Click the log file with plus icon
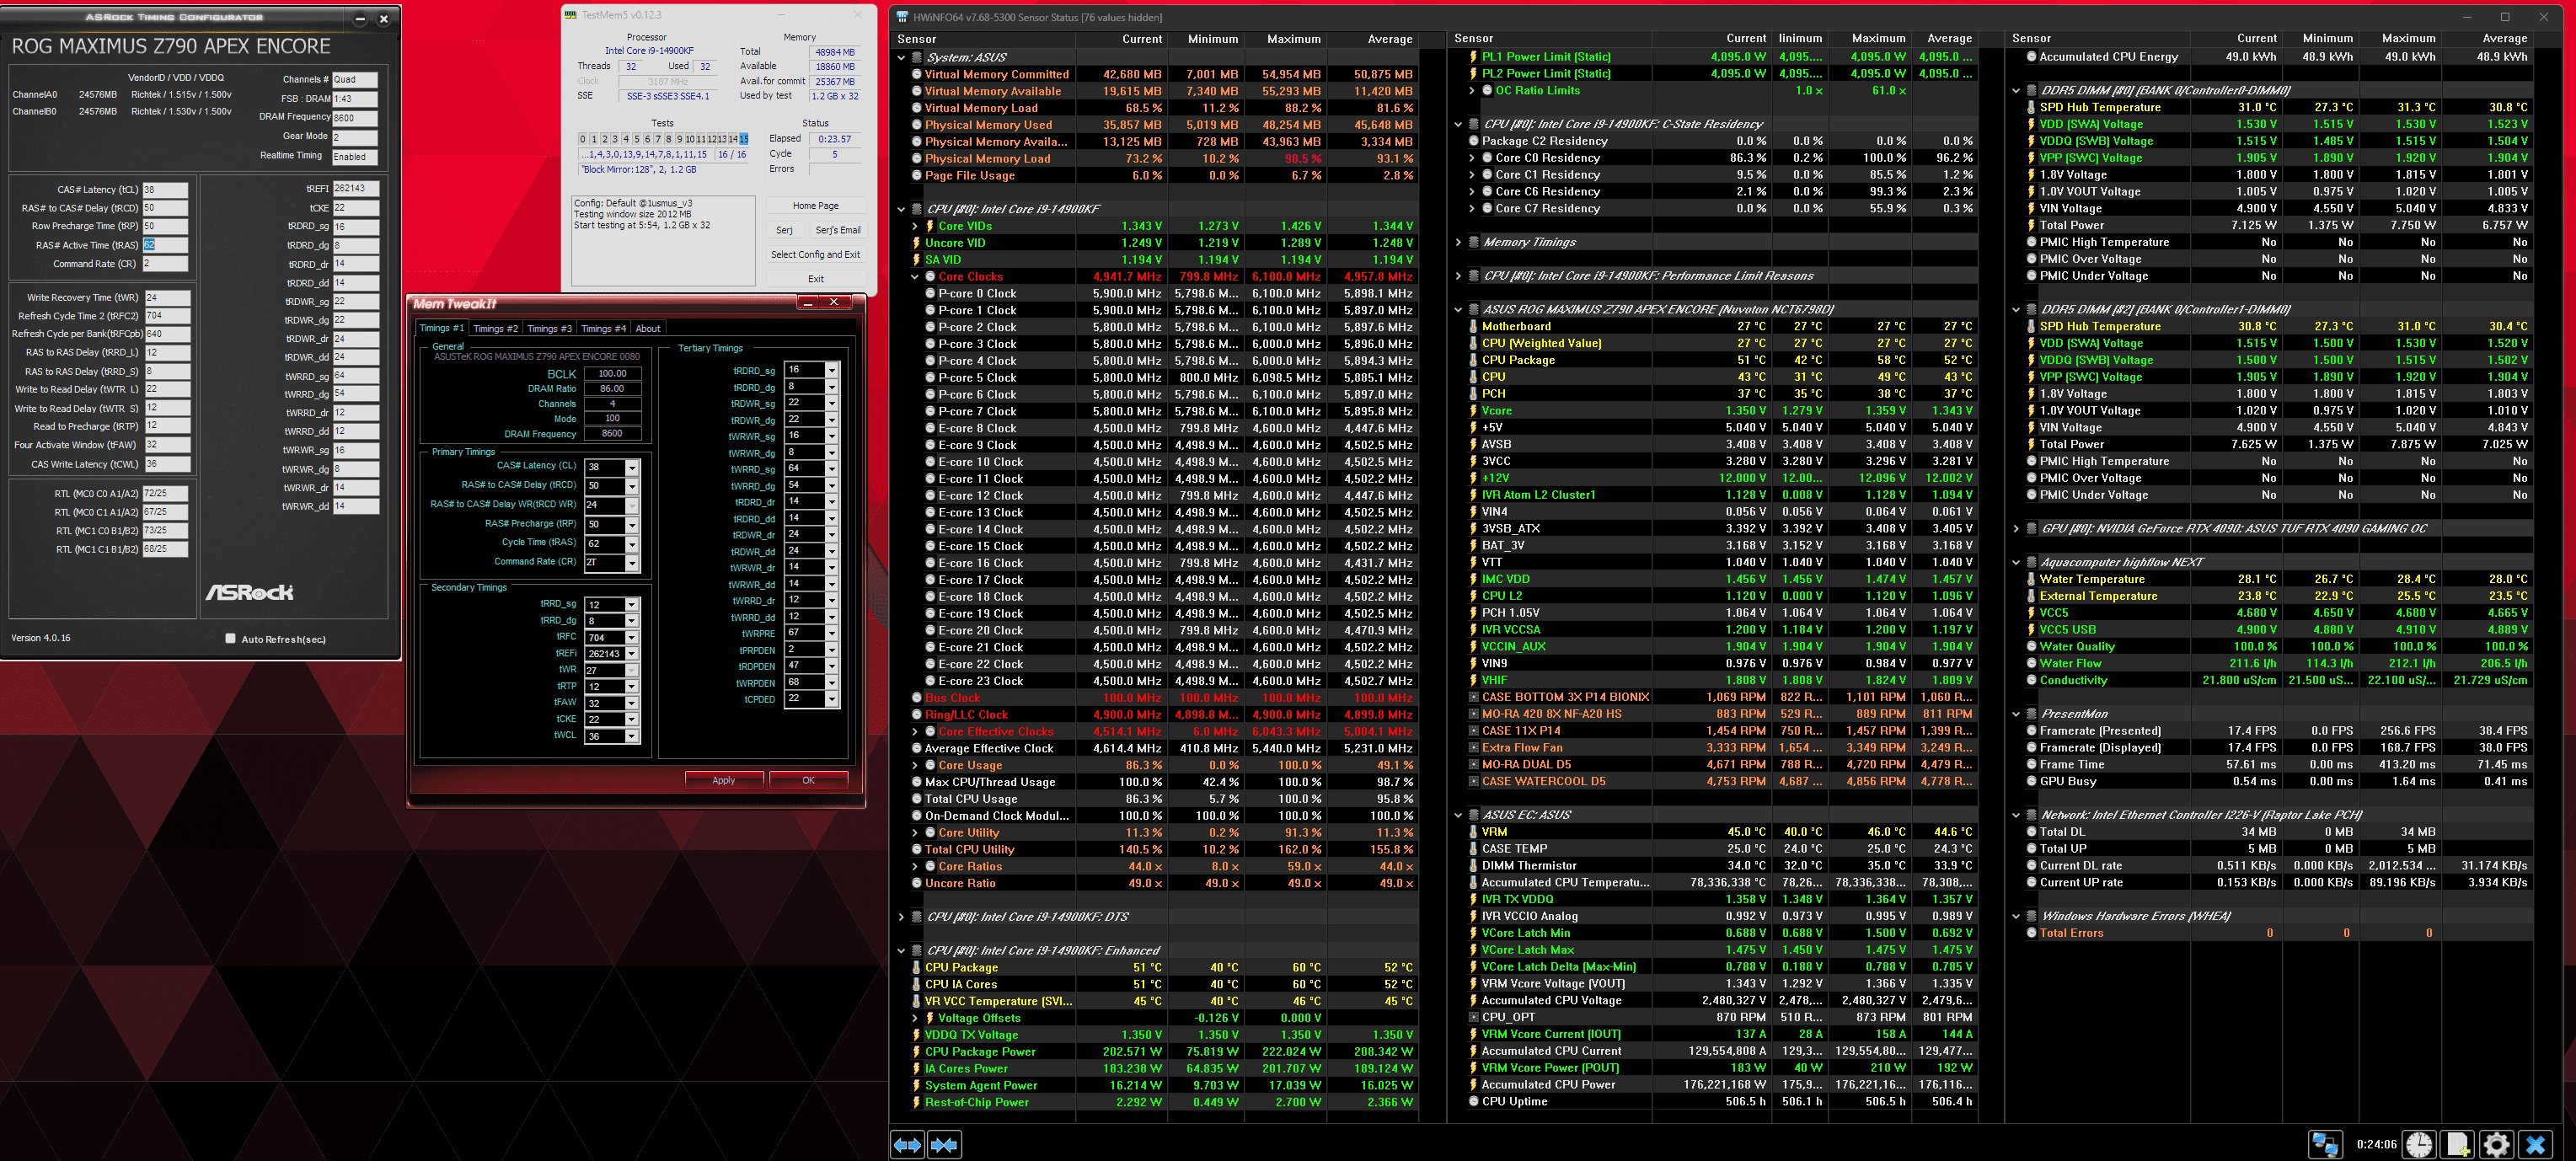 [x=2457, y=1144]
